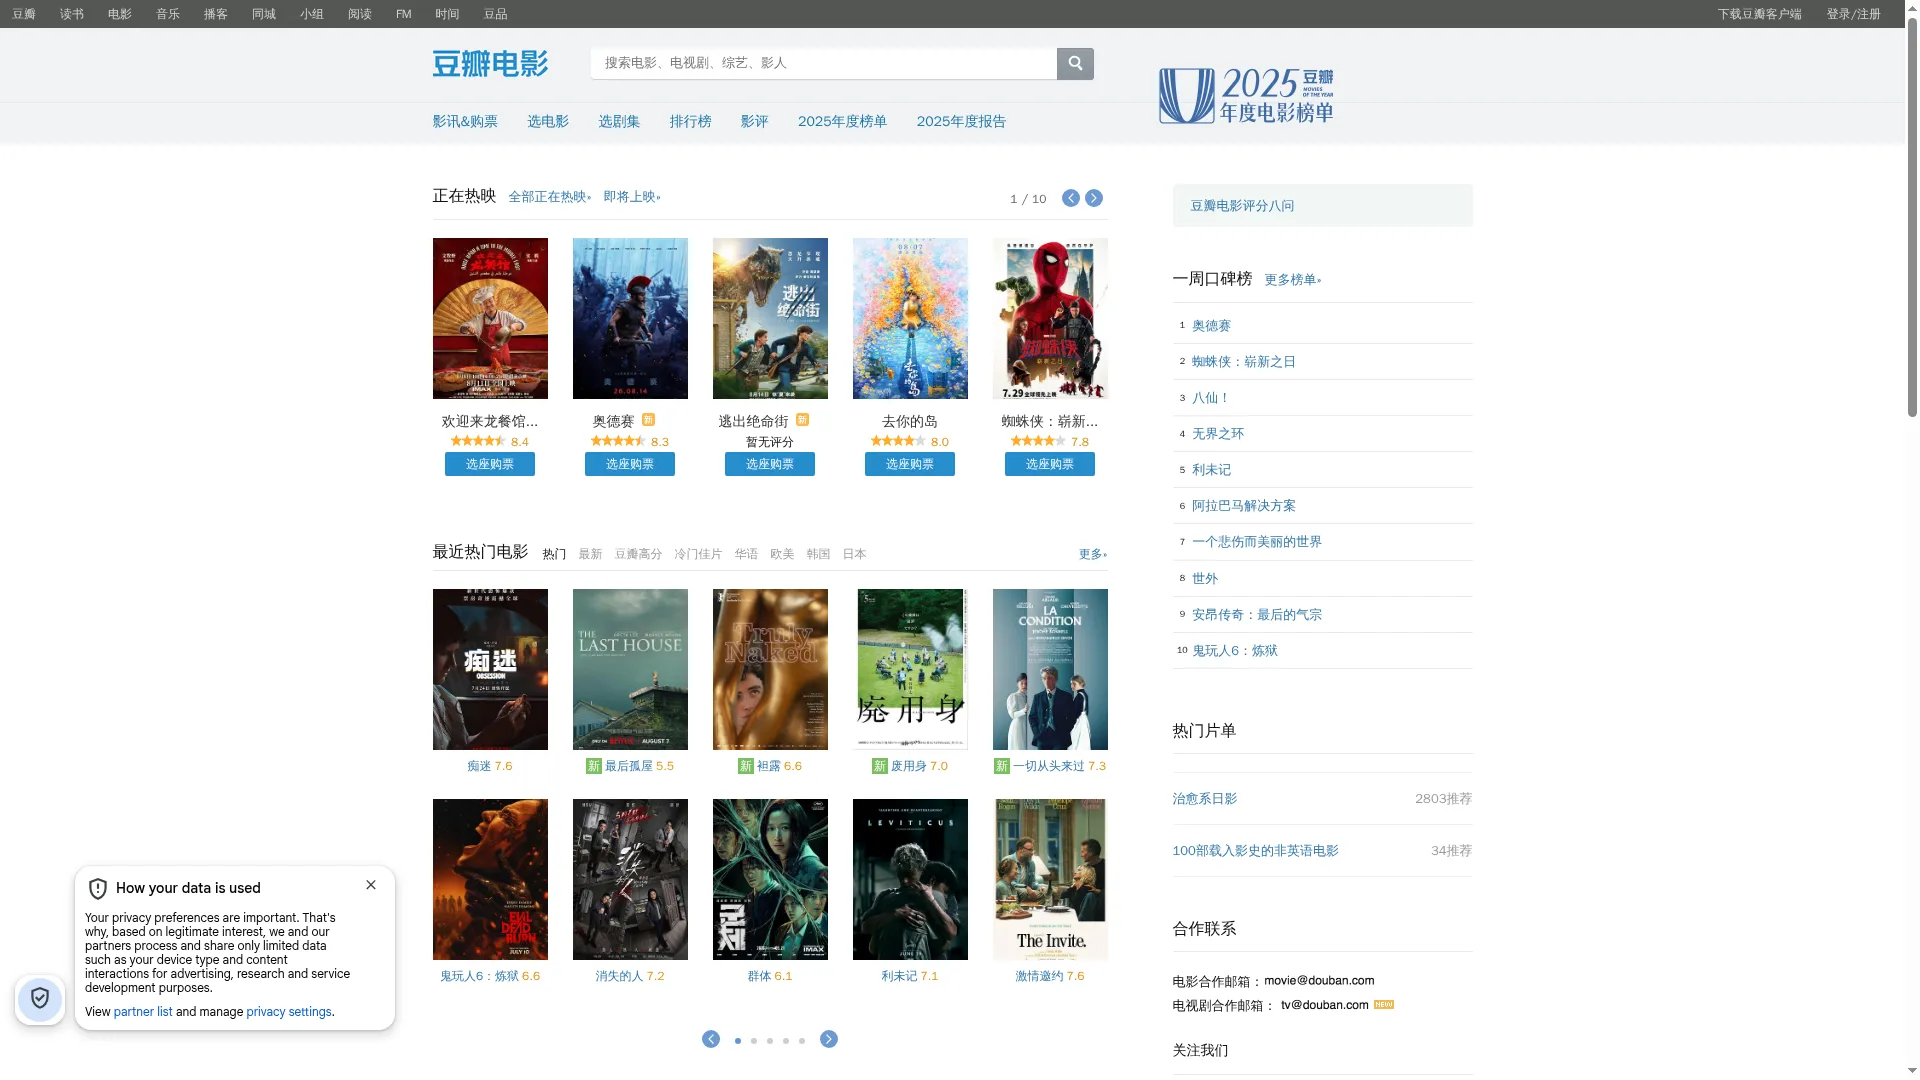Go to 音乐 in the top bar
1920x1080 pixels.
168,14
